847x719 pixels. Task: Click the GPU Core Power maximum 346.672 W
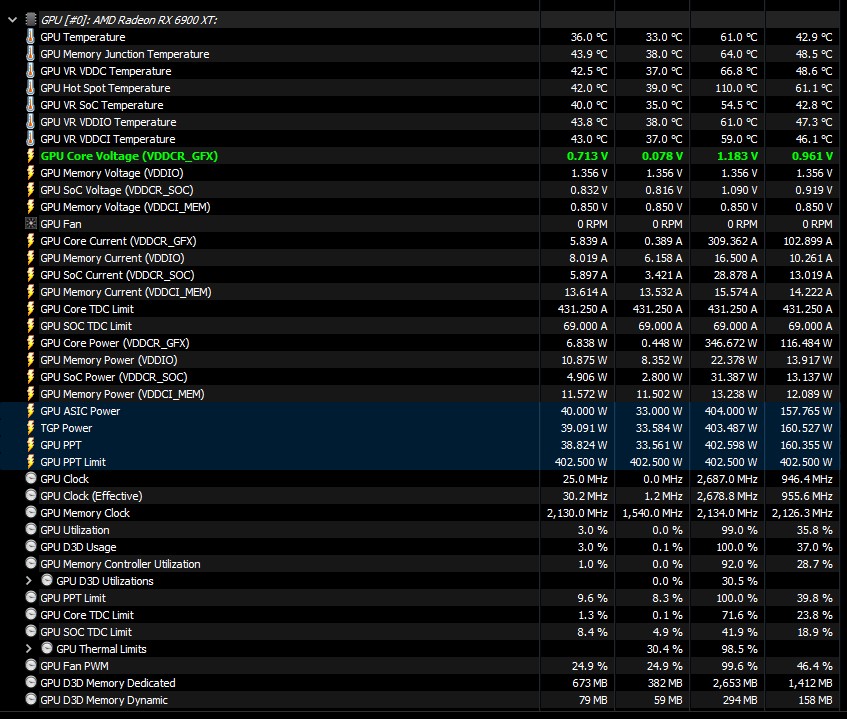731,343
